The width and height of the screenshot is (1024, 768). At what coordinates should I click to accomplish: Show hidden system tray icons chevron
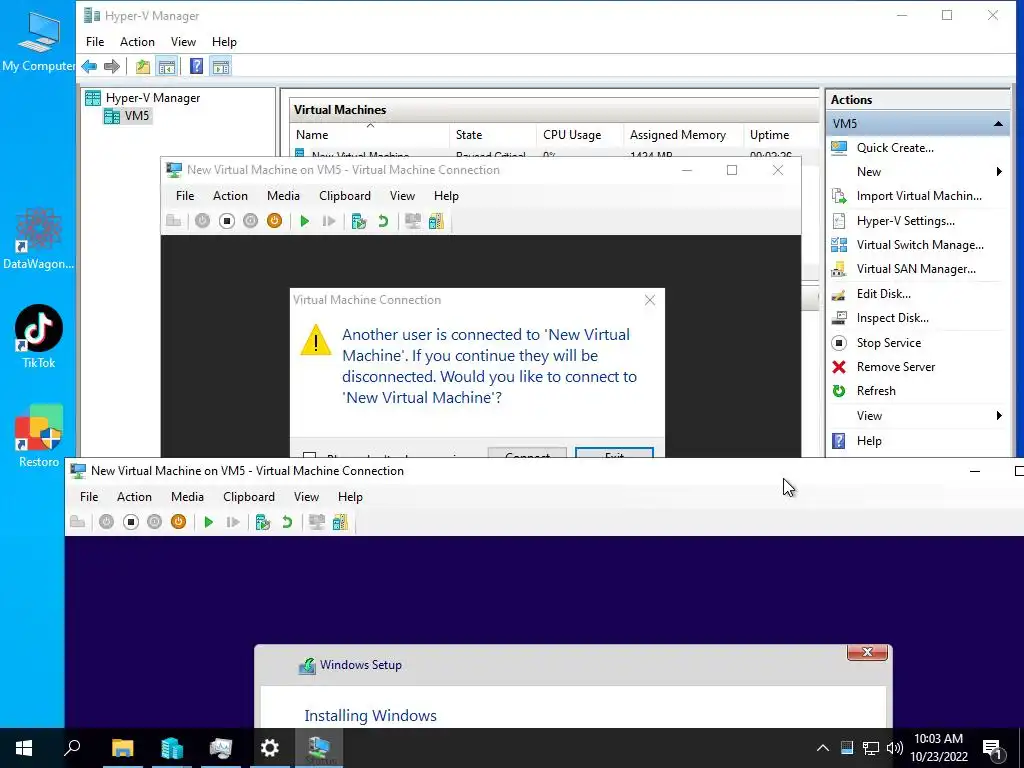(x=823, y=748)
